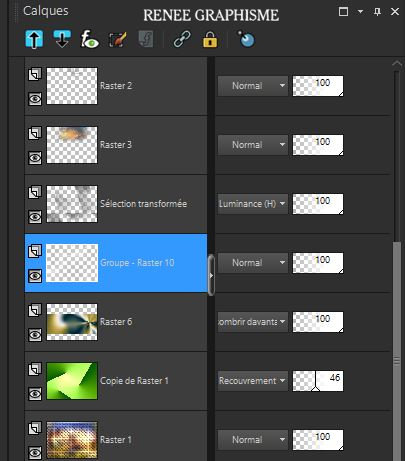Select the Raster 1 layer name
The width and height of the screenshot is (405, 461).
point(116,440)
